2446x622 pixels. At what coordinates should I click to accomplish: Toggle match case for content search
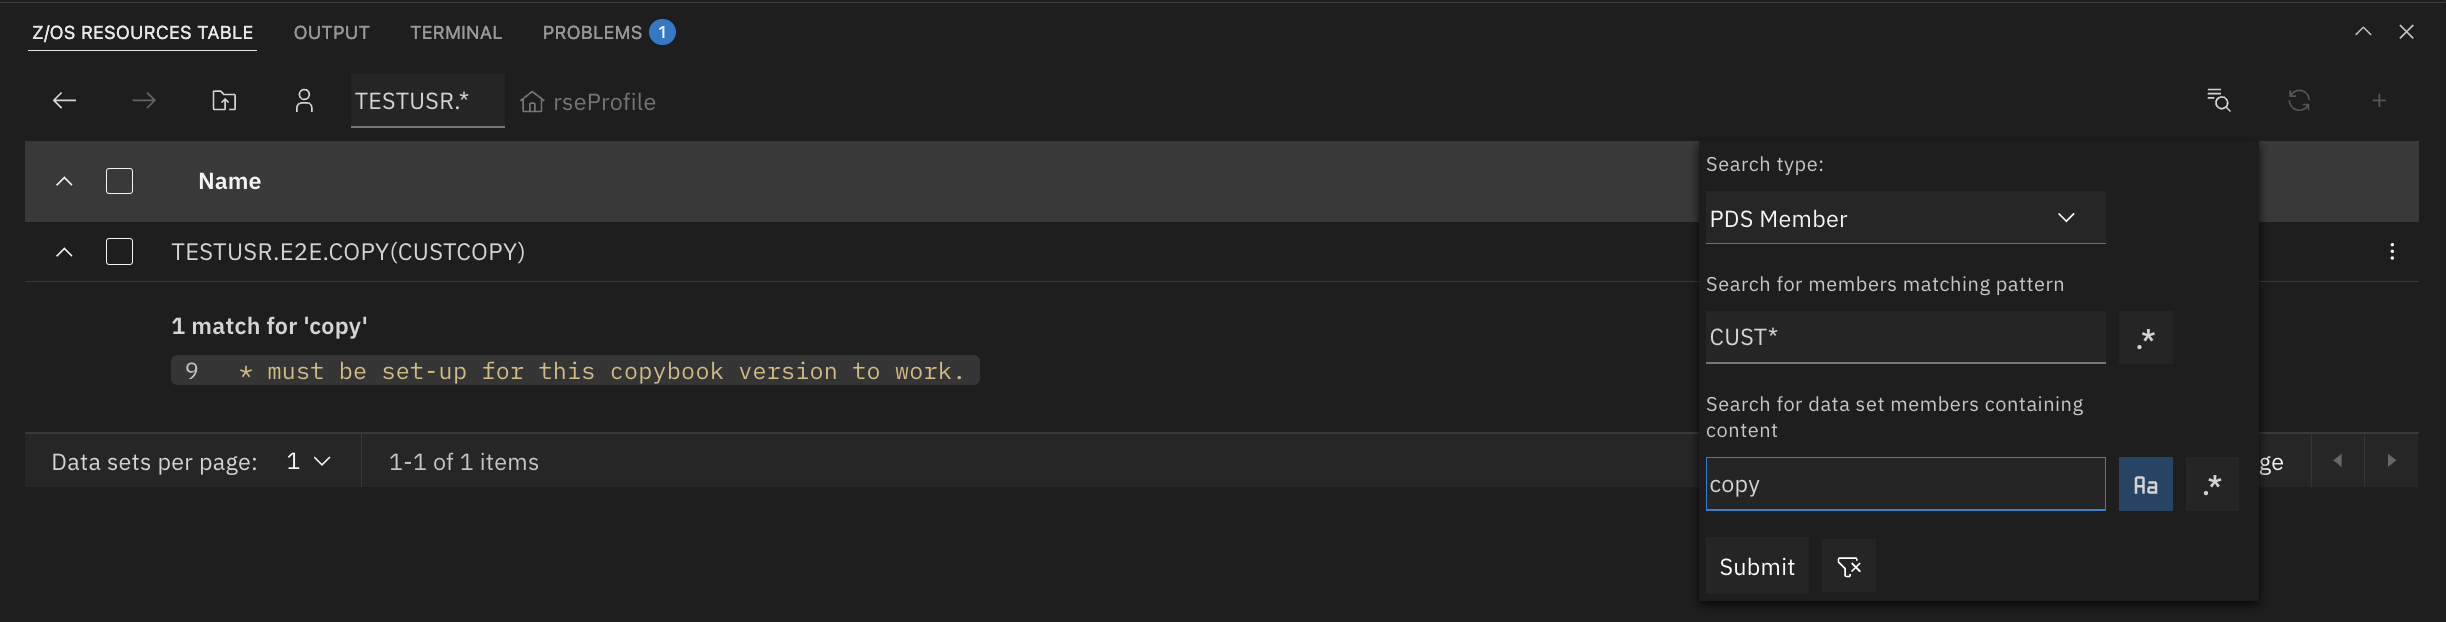pos(2145,485)
